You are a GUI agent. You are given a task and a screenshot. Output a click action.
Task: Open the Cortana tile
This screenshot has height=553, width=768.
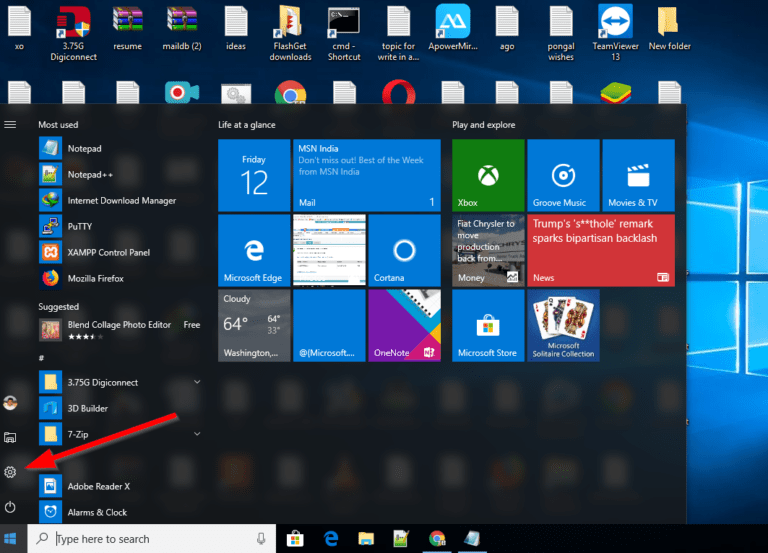point(404,250)
